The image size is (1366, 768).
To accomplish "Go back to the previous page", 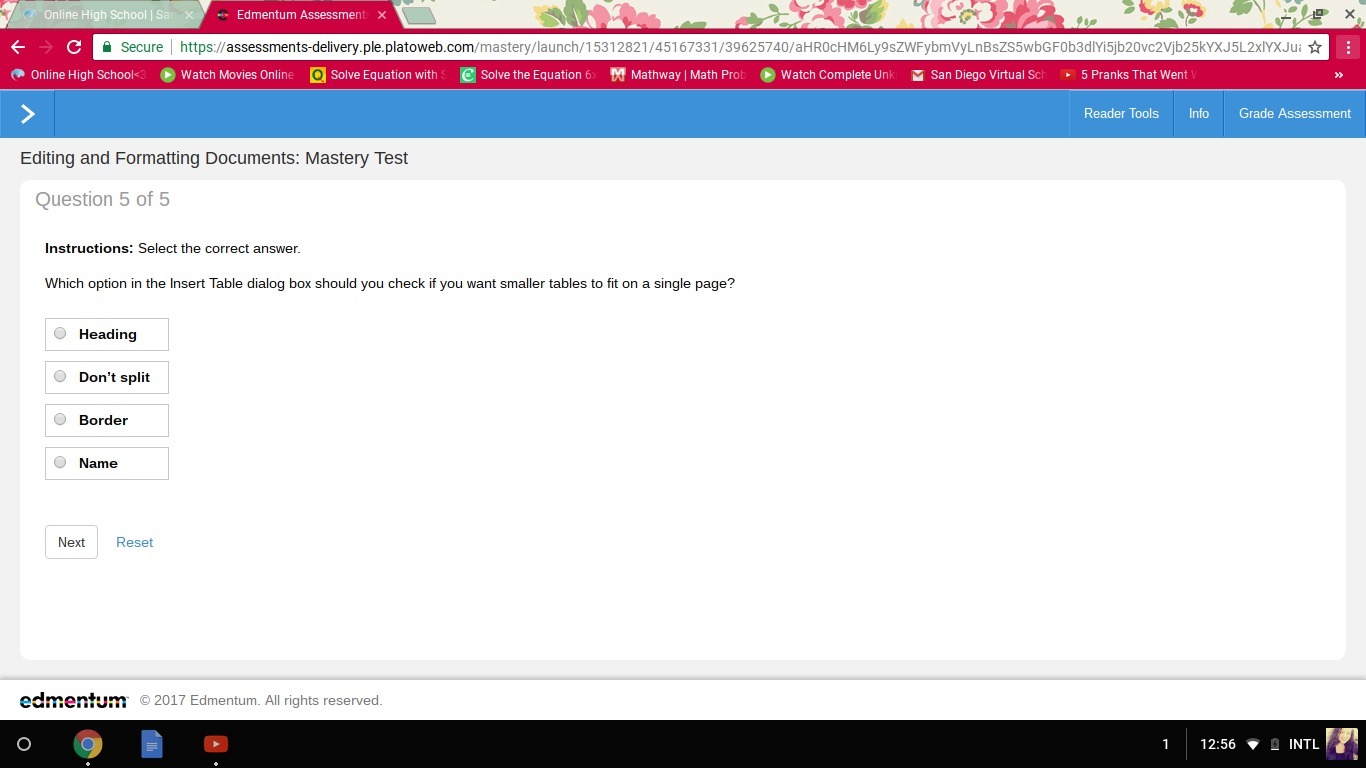I will [18, 47].
